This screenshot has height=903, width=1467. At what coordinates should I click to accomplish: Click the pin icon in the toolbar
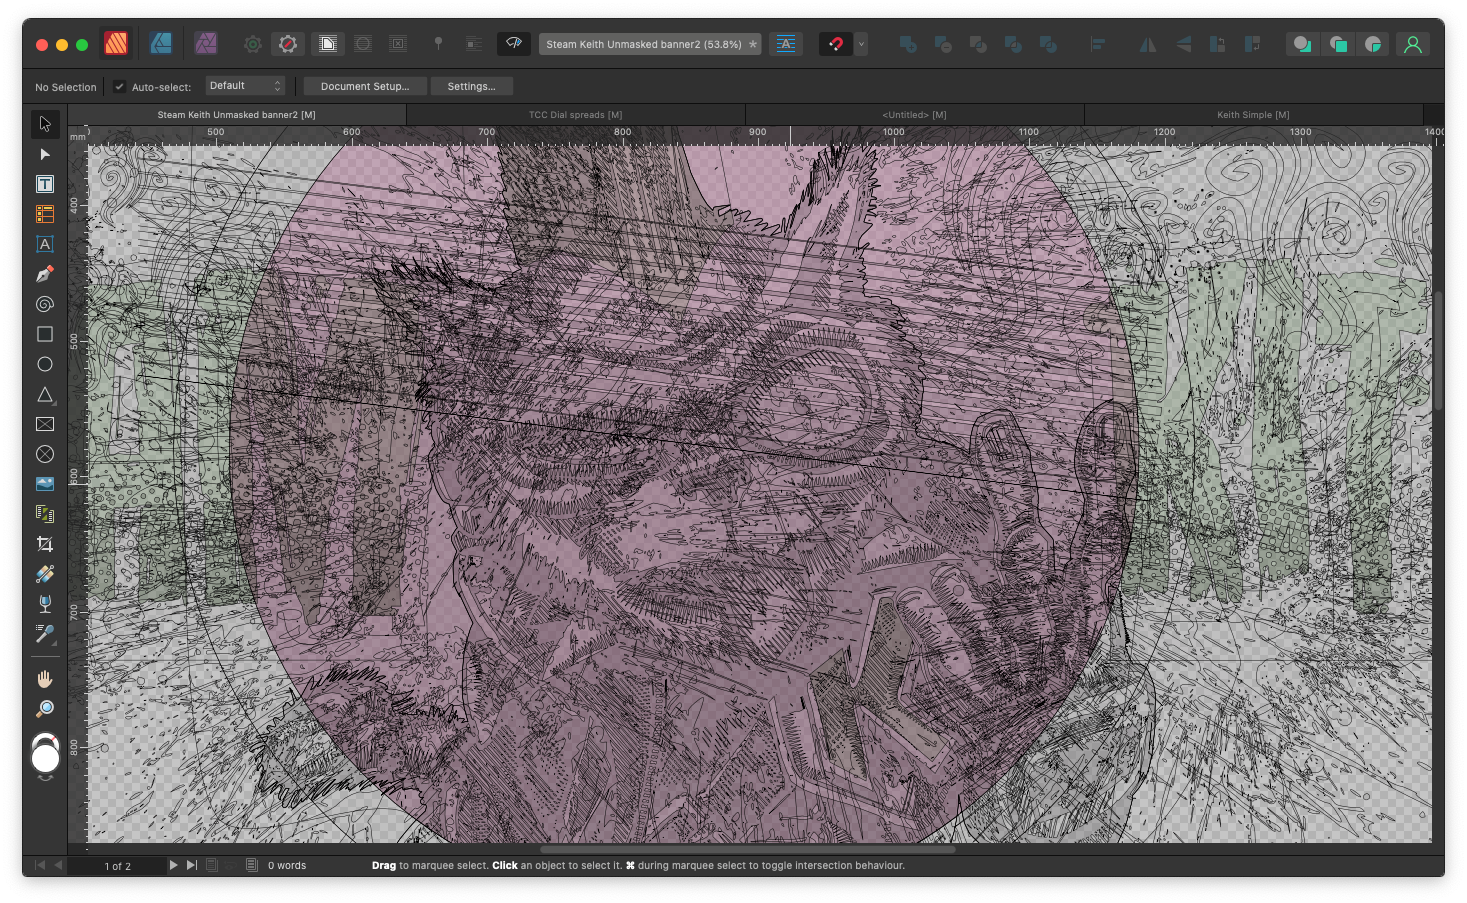point(438,44)
